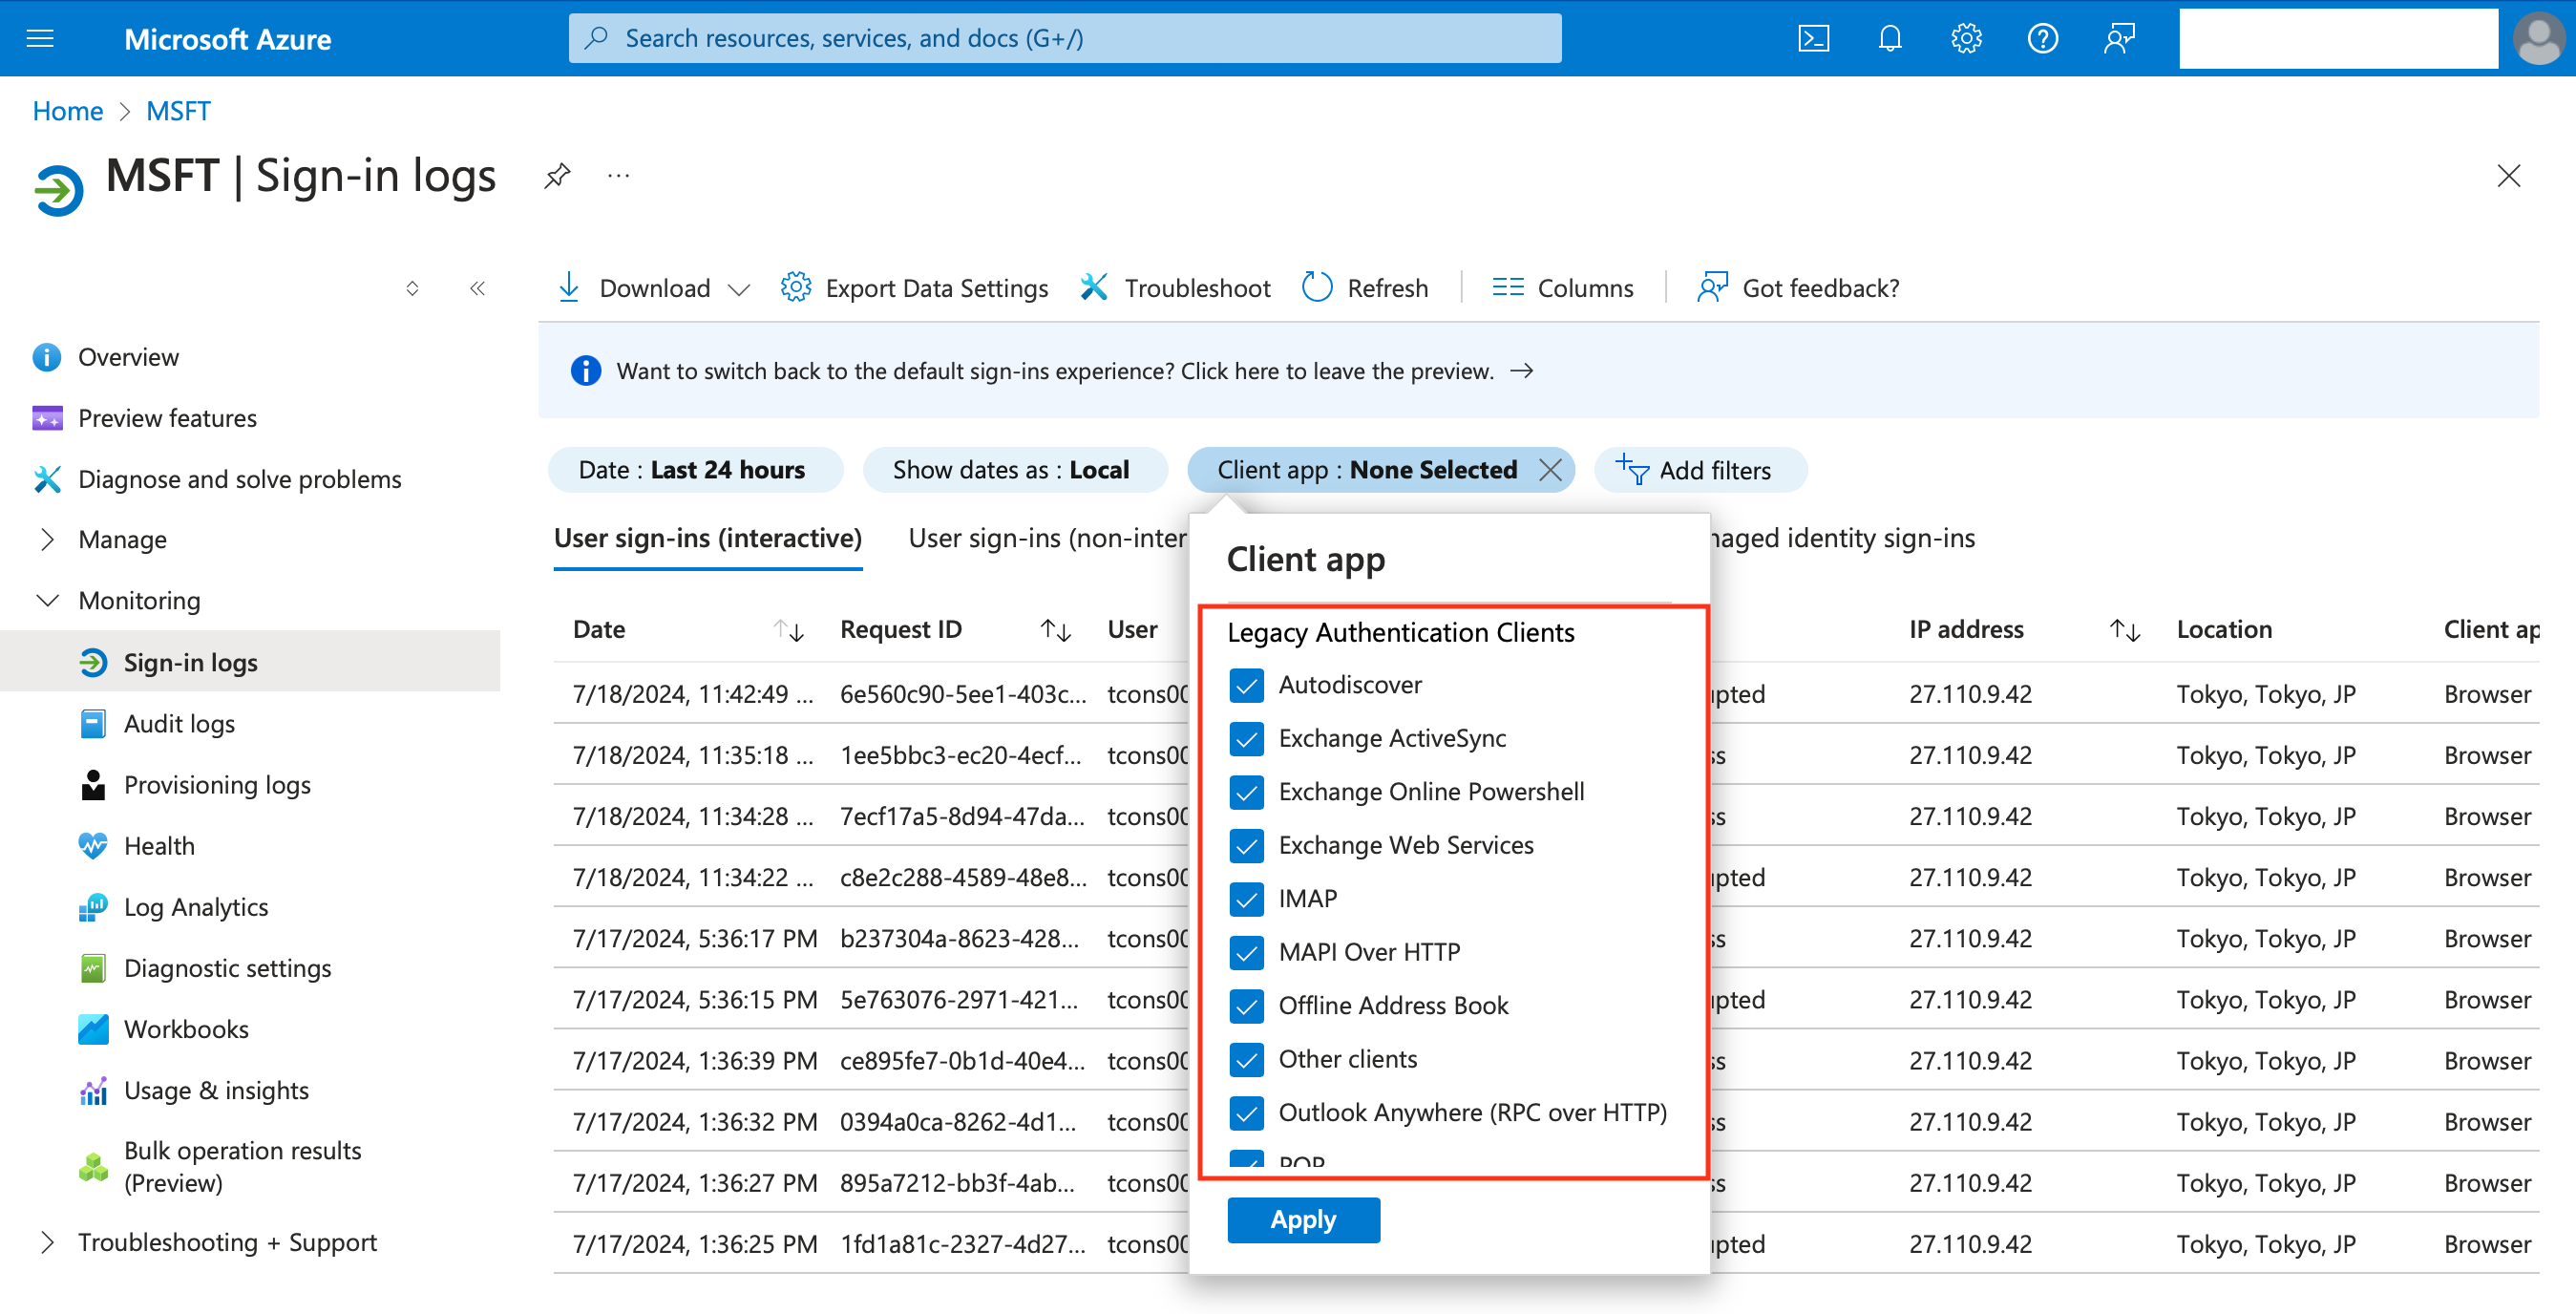Uncheck Offline Address Book checkbox
This screenshot has width=2576, height=1314.
coord(1246,1006)
